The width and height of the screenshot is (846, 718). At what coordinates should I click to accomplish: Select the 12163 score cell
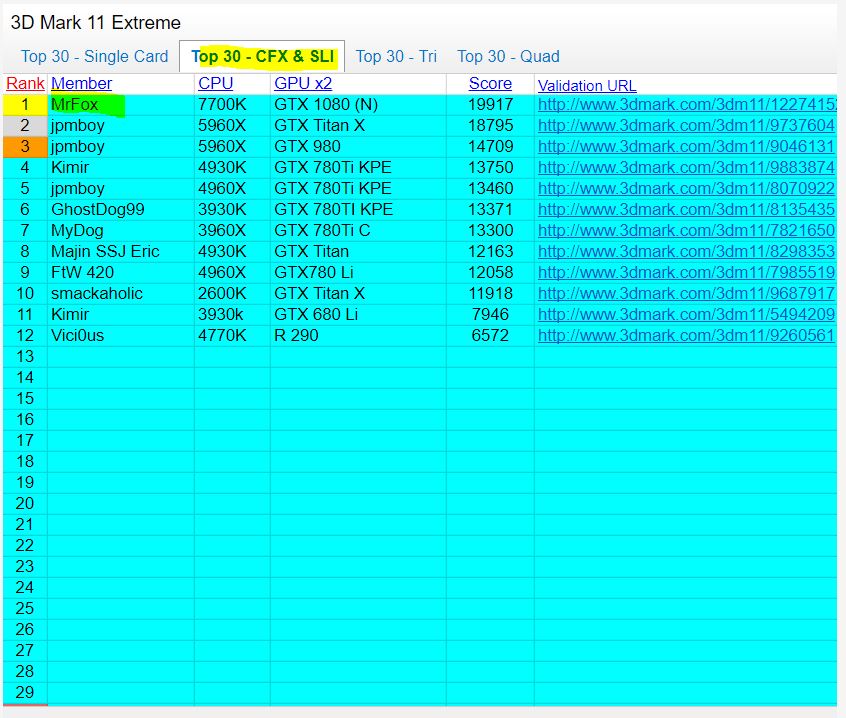(490, 251)
